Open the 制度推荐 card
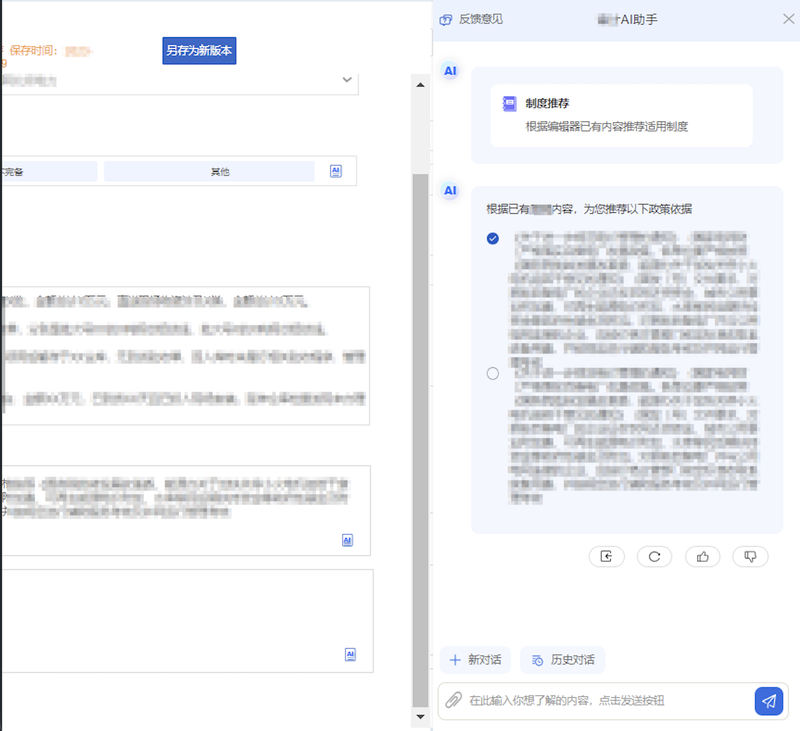Screen dimensions: 800x731 coord(621,115)
